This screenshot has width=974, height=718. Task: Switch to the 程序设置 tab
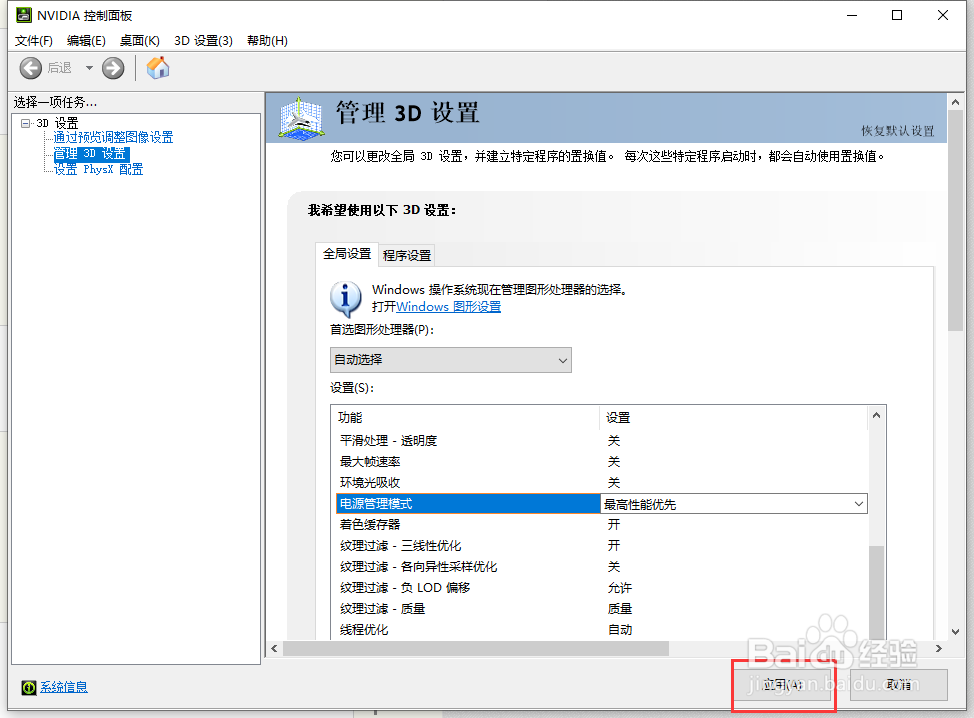tap(404, 254)
